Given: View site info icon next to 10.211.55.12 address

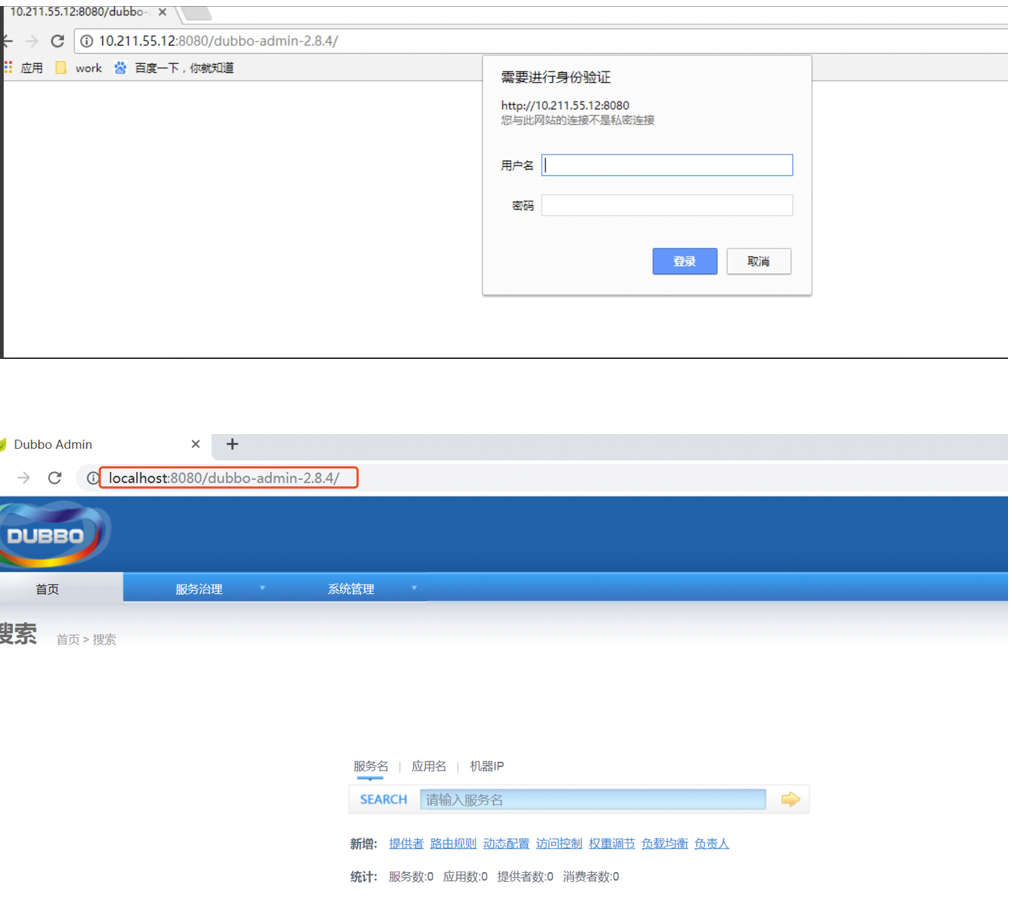Looking at the screenshot, I should (86, 41).
